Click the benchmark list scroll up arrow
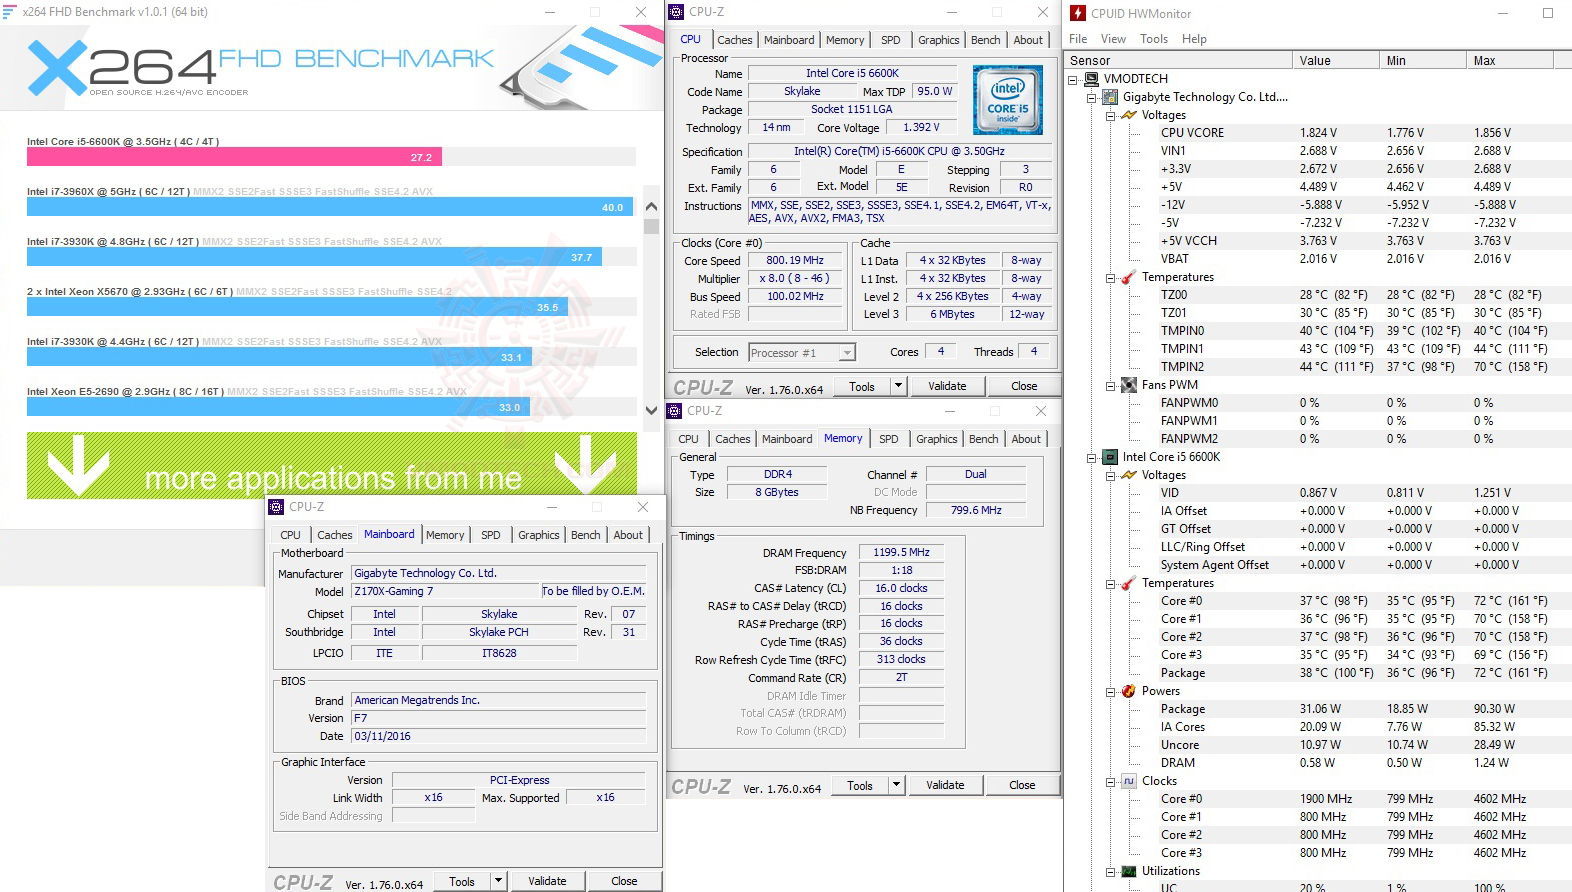Screen dimensions: 1572x892 click(x=651, y=207)
